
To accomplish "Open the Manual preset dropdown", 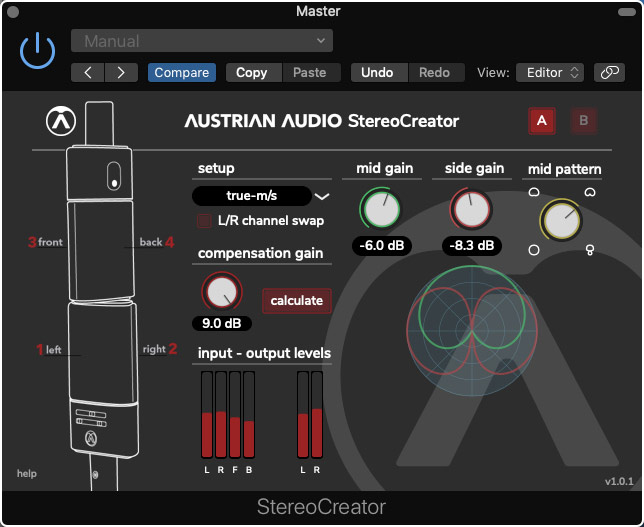I will (x=202, y=41).
